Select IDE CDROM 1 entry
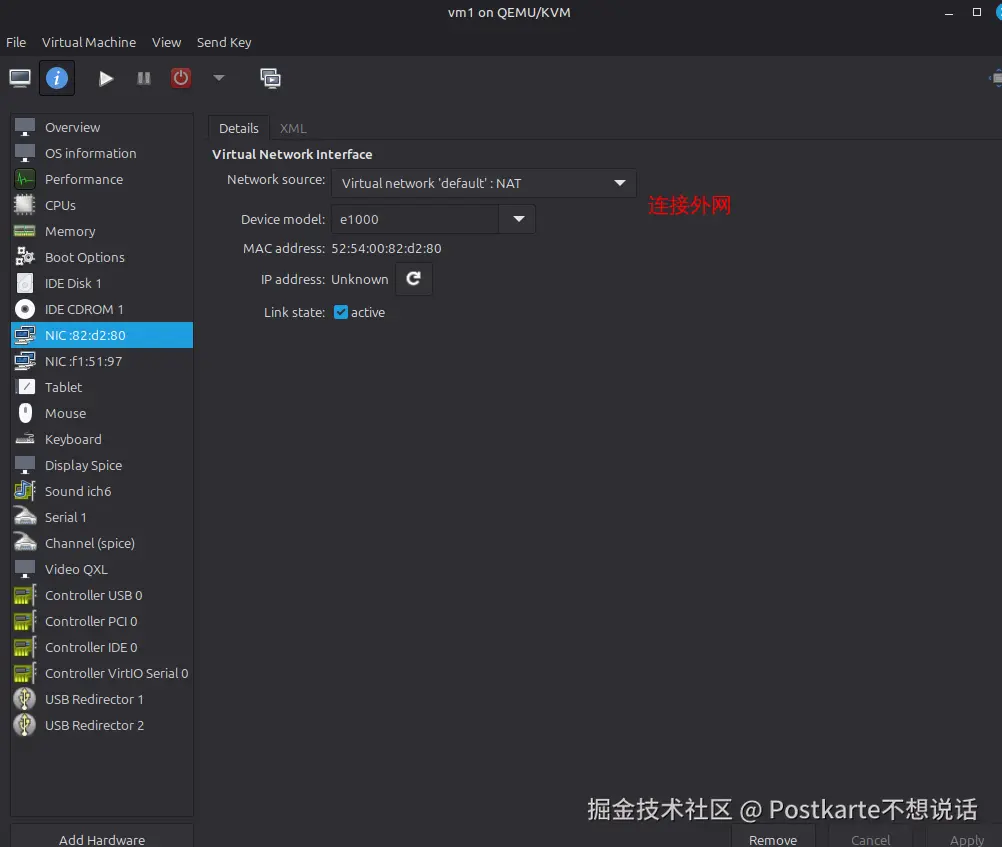The image size is (1002, 847). (102, 309)
